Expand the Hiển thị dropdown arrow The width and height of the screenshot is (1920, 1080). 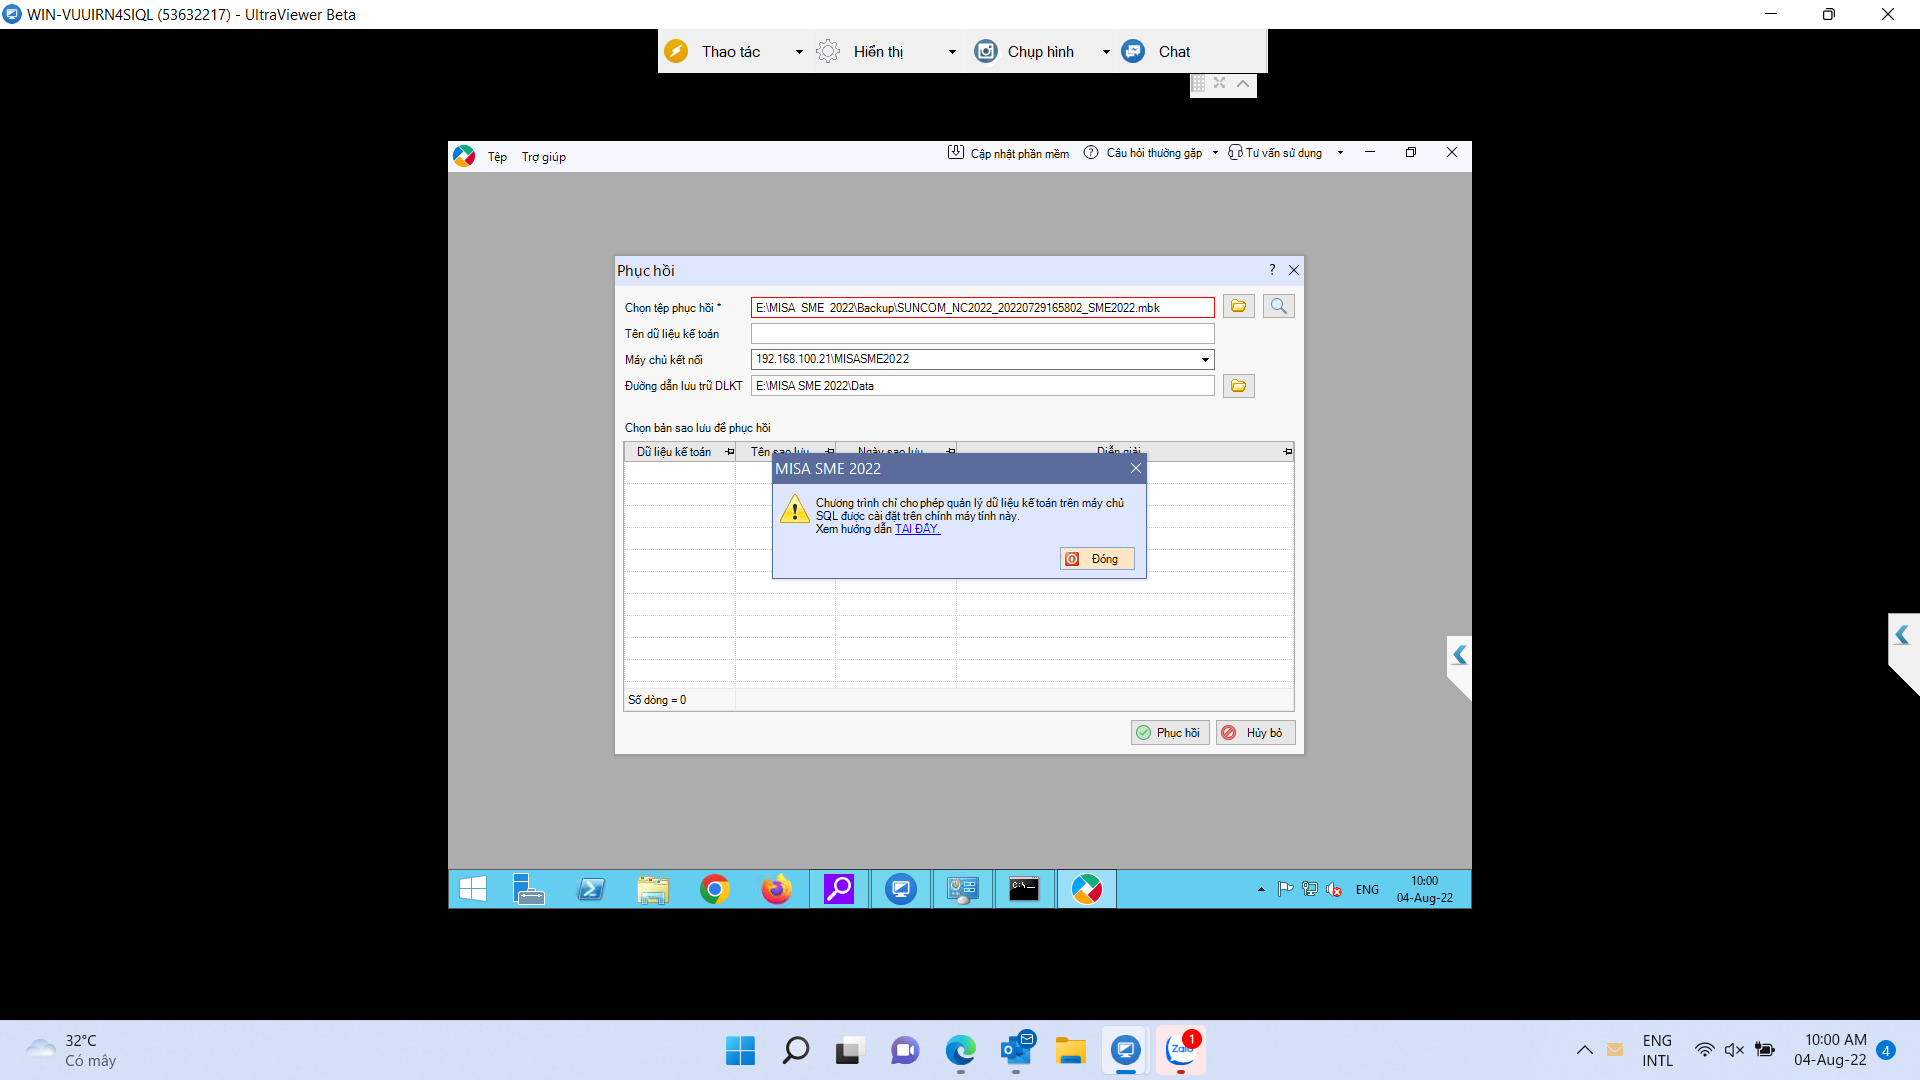pyautogui.click(x=952, y=52)
